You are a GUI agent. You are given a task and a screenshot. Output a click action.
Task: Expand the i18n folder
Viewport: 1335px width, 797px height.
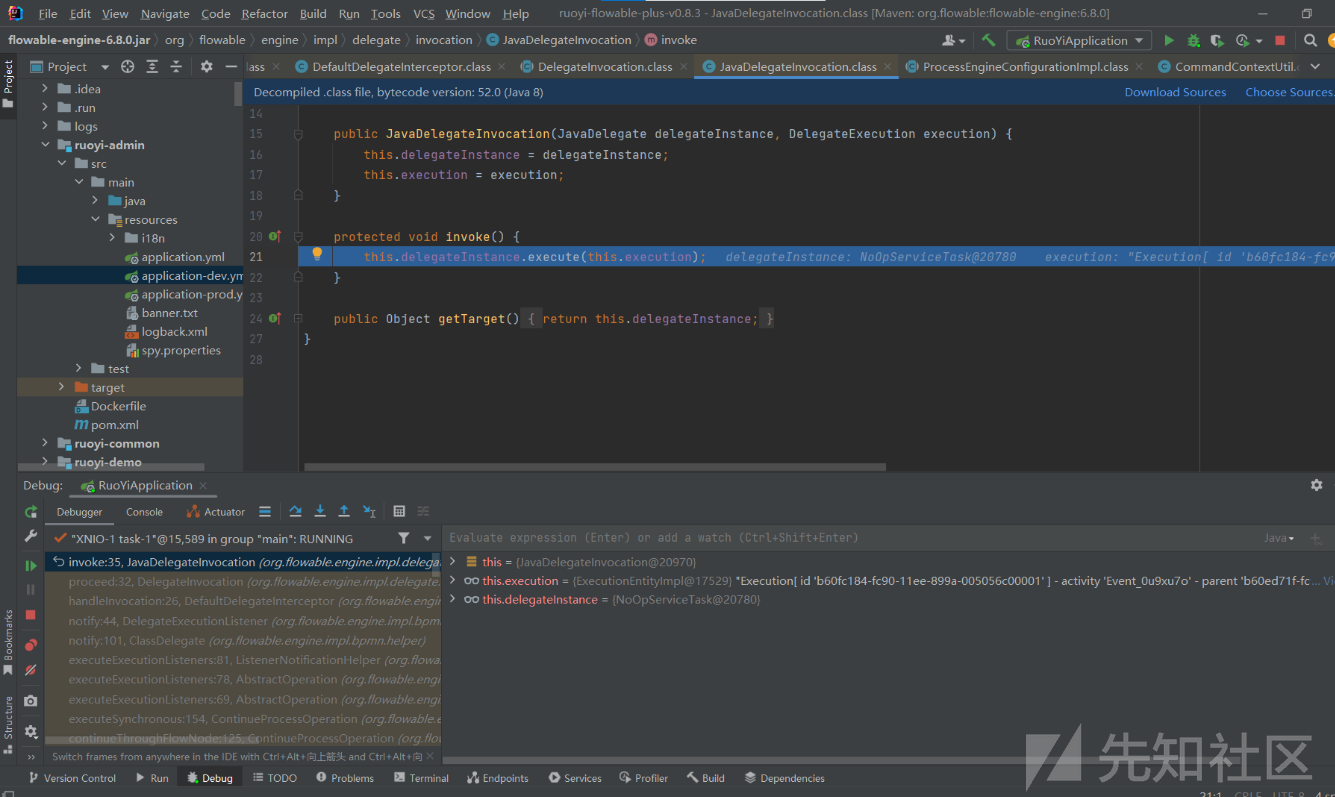[x=112, y=238]
